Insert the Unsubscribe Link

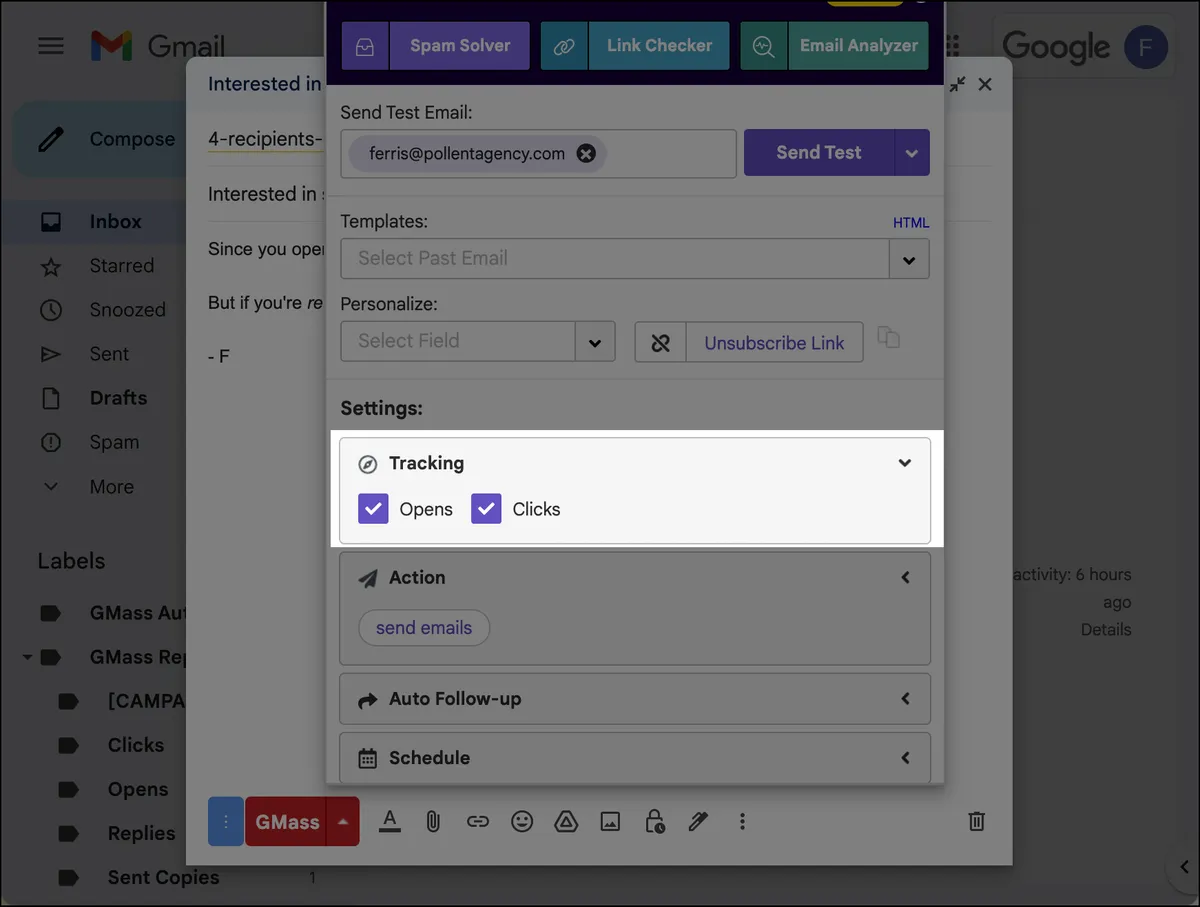[775, 343]
